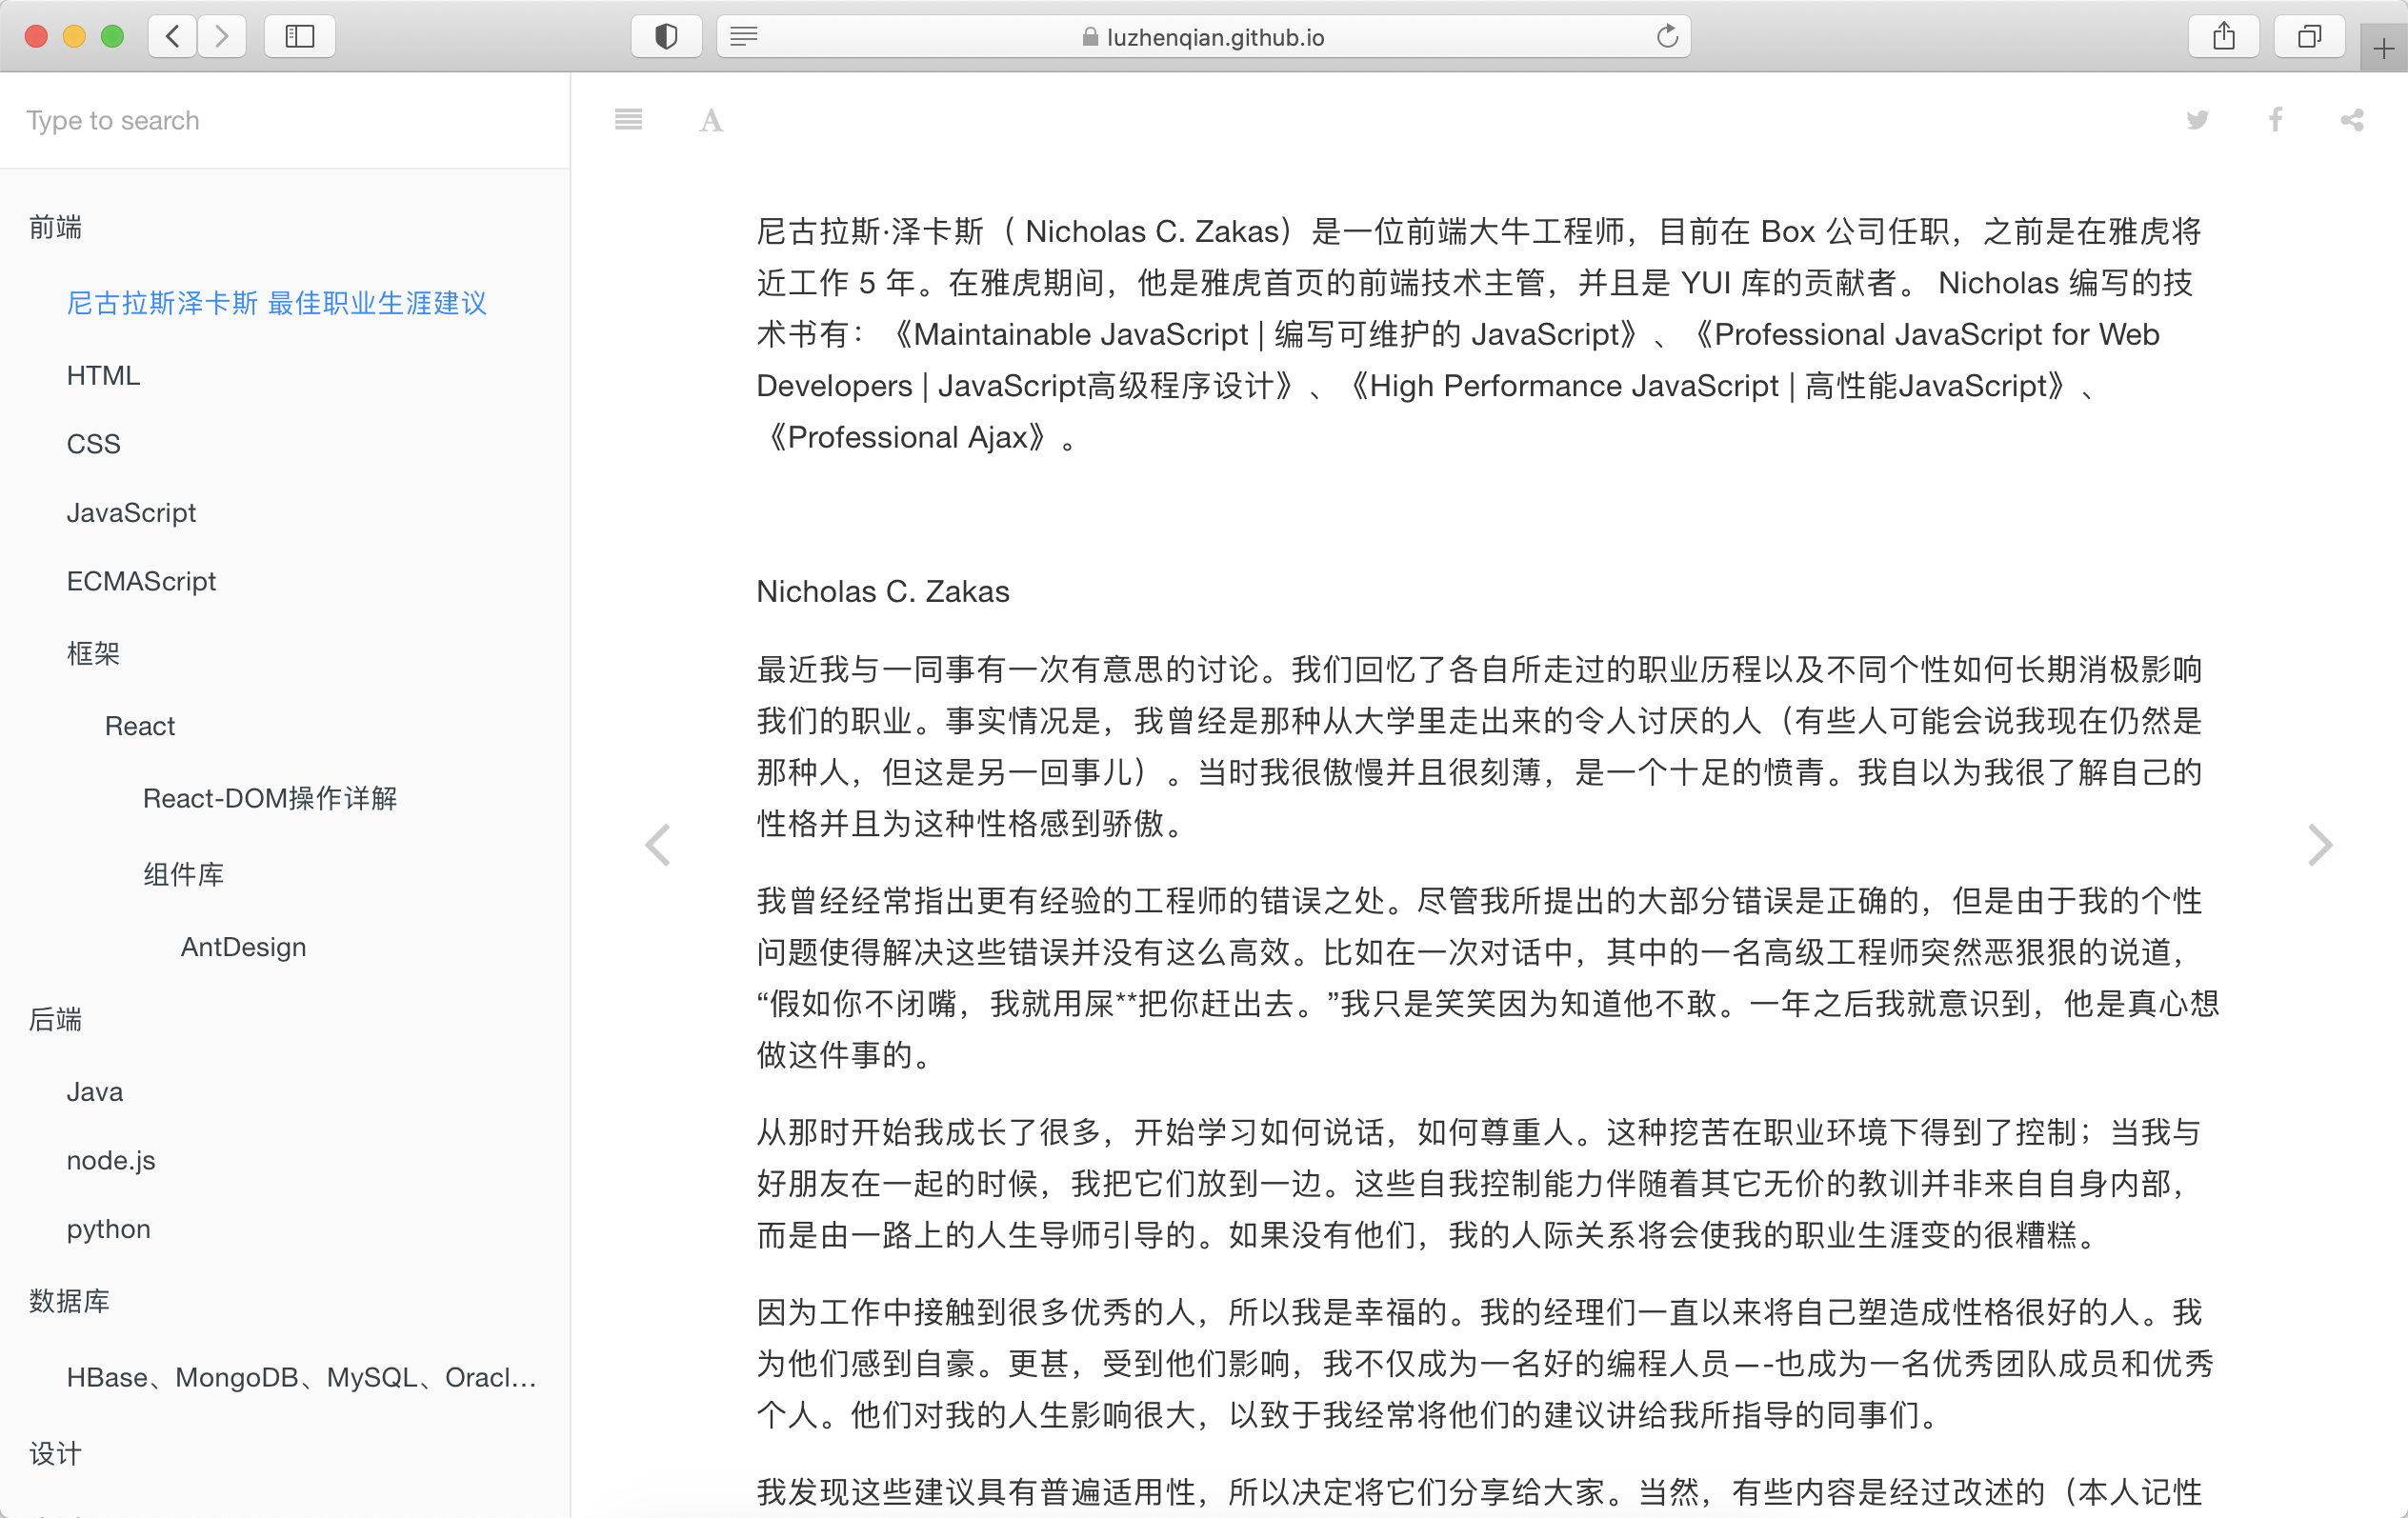Screen dimensions: 2408x1518
Task: Go to the previous article page
Action: 658,845
